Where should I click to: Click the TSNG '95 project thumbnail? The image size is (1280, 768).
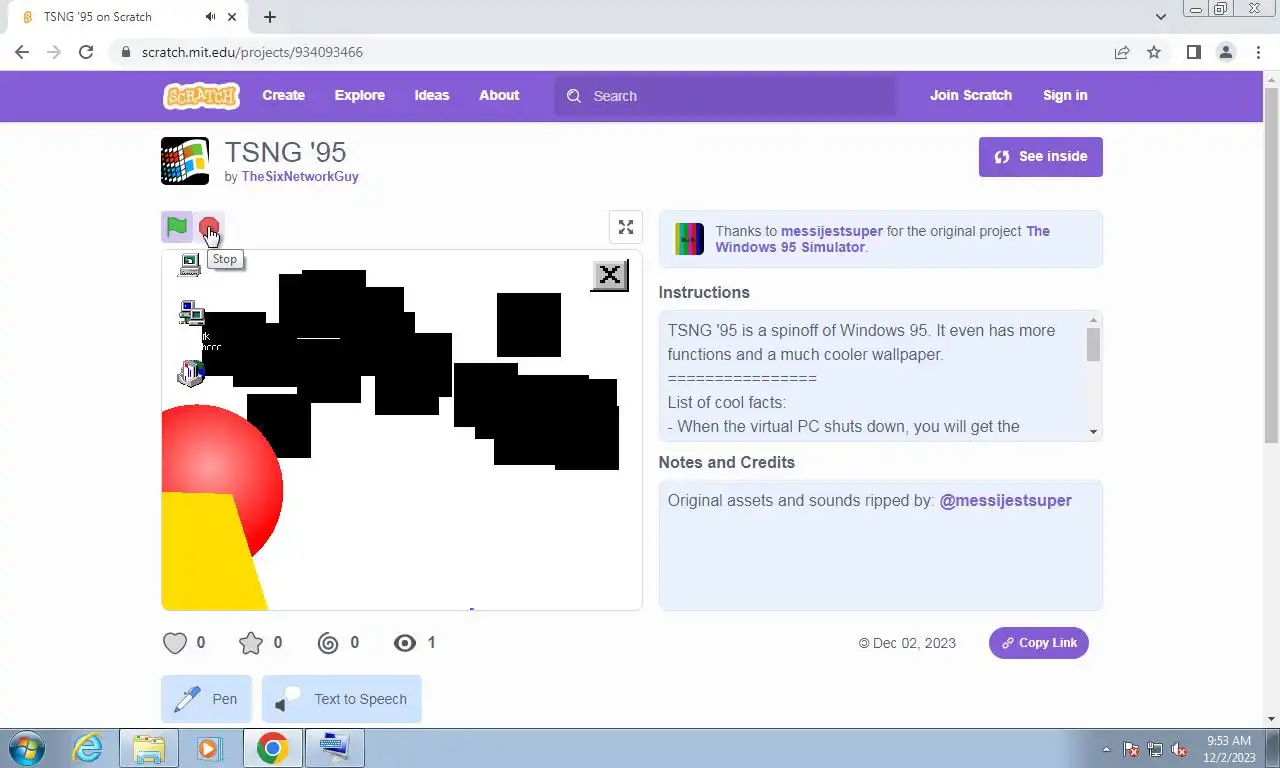pyautogui.click(x=185, y=161)
